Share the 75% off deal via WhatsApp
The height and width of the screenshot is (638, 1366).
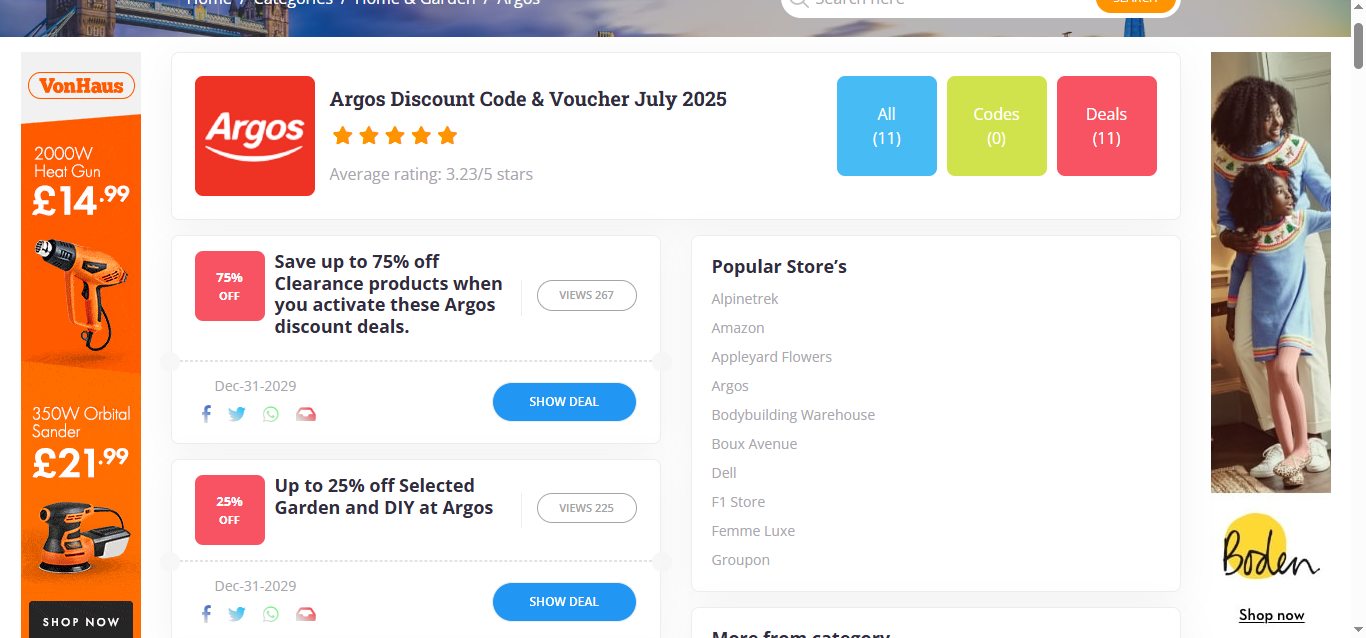coord(271,414)
